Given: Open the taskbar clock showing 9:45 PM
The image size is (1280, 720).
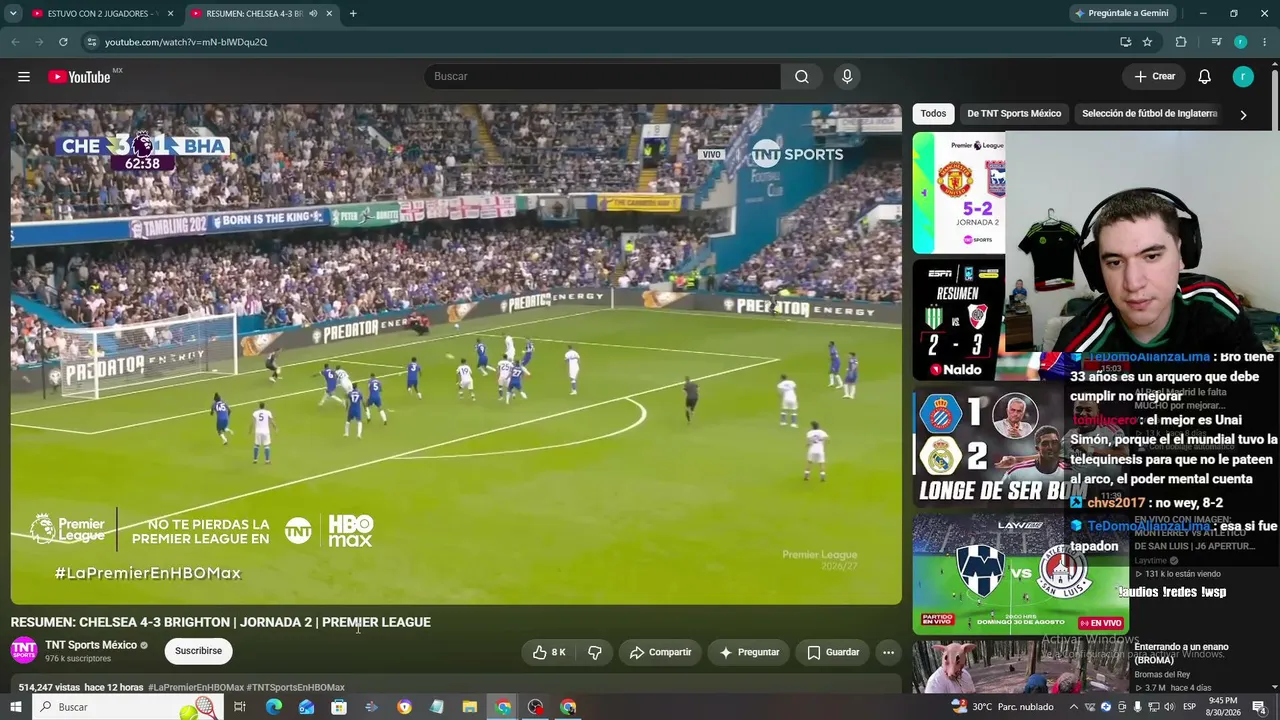Looking at the screenshot, I should [x=1223, y=707].
